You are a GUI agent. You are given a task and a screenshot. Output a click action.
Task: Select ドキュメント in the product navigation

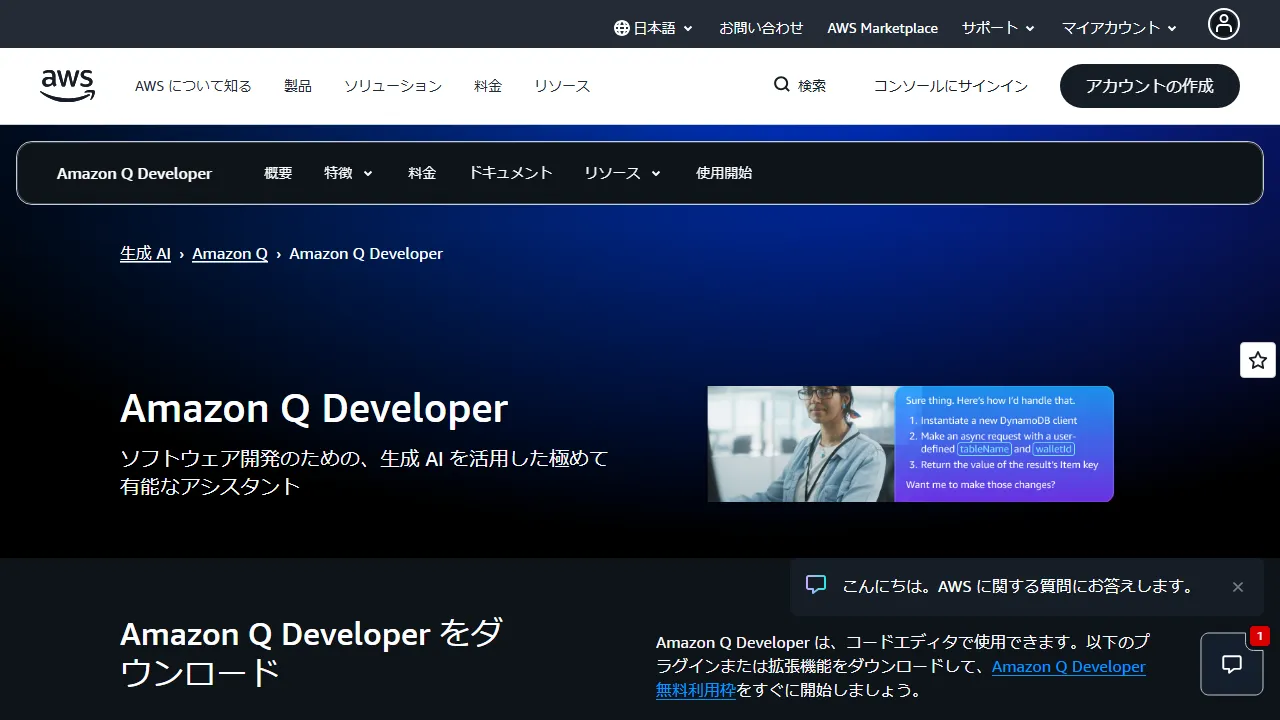(x=510, y=172)
